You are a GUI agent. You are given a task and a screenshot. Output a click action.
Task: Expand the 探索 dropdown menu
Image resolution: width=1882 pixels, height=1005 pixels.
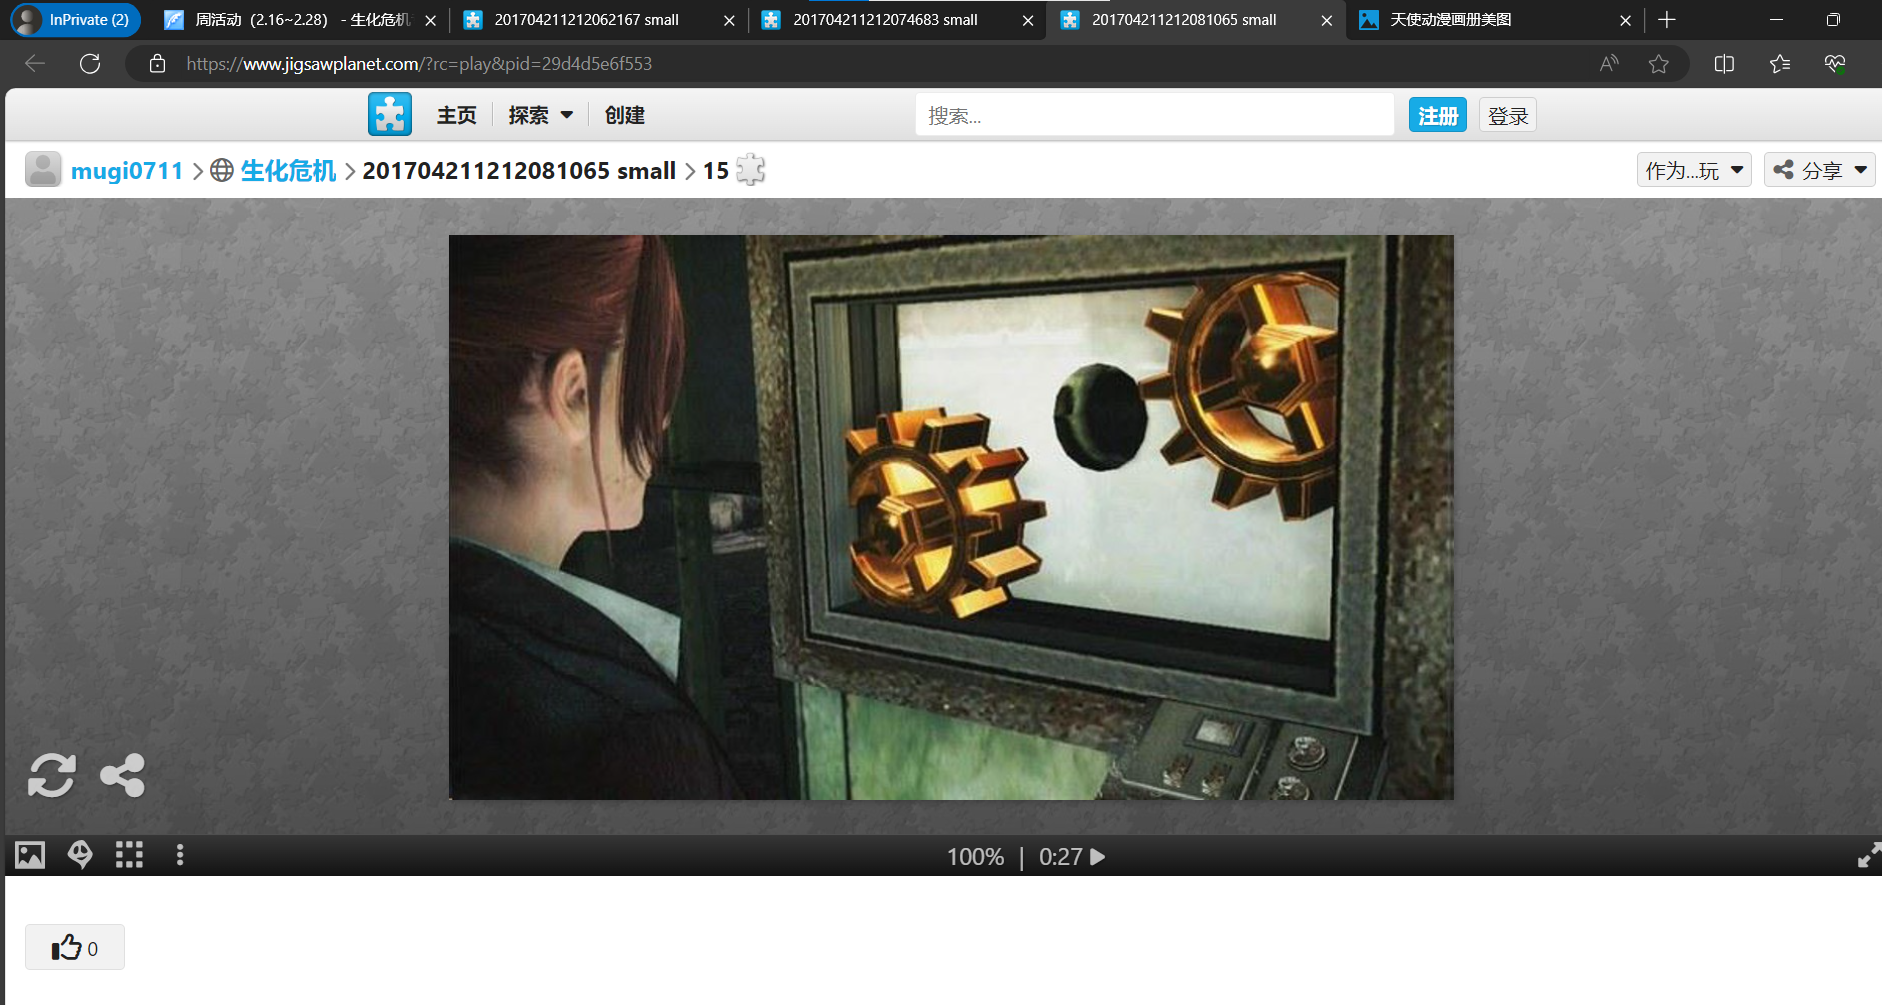[x=539, y=114]
